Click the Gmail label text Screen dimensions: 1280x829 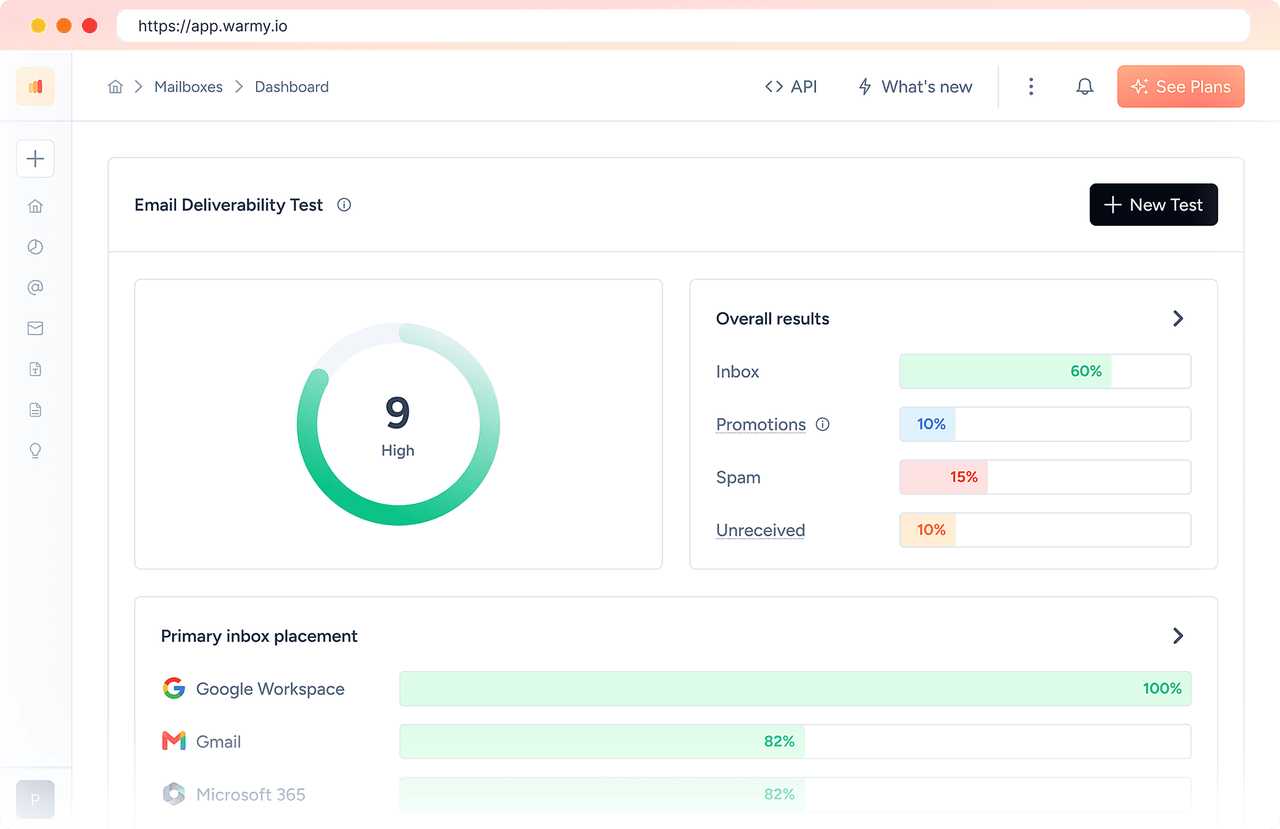point(218,742)
